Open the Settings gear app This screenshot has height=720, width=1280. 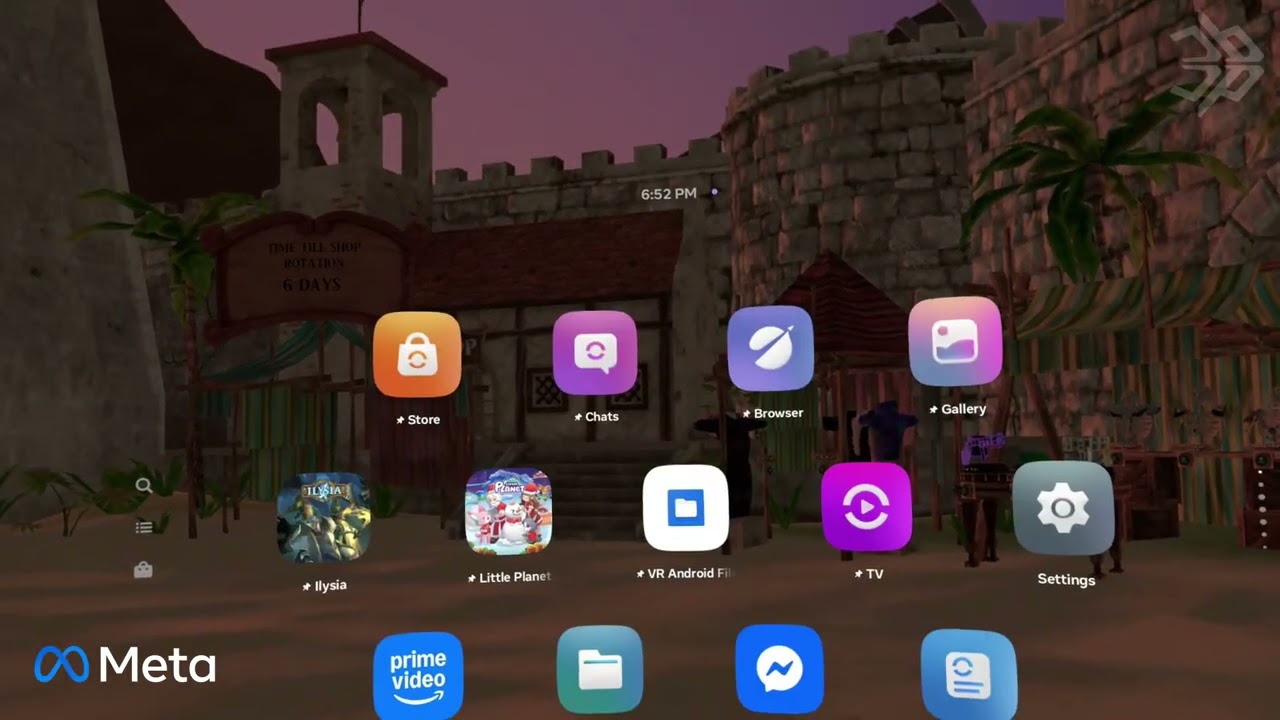click(1063, 509)
